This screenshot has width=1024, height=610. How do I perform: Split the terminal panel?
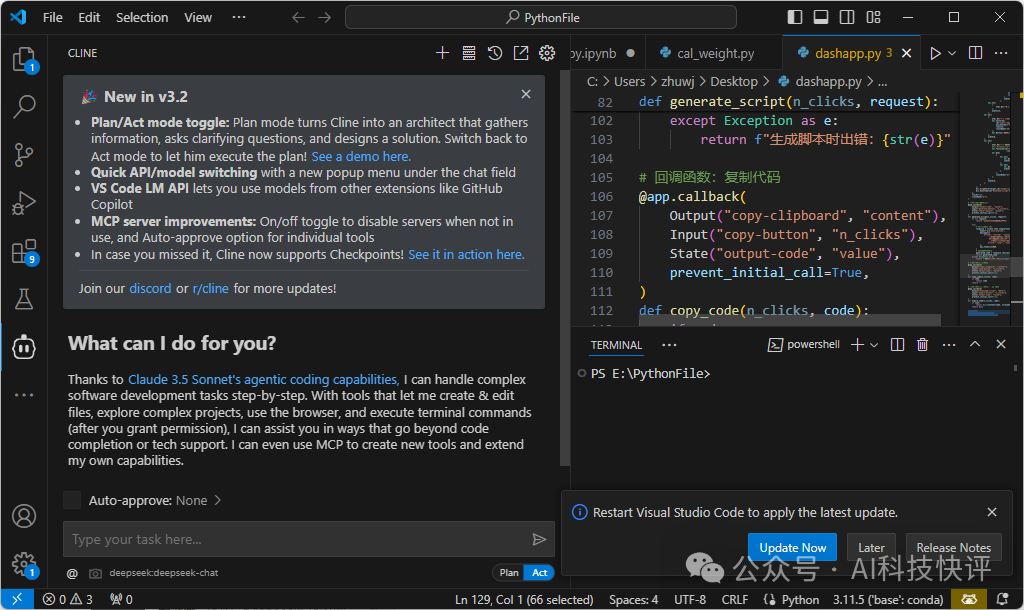coord(897,344)
